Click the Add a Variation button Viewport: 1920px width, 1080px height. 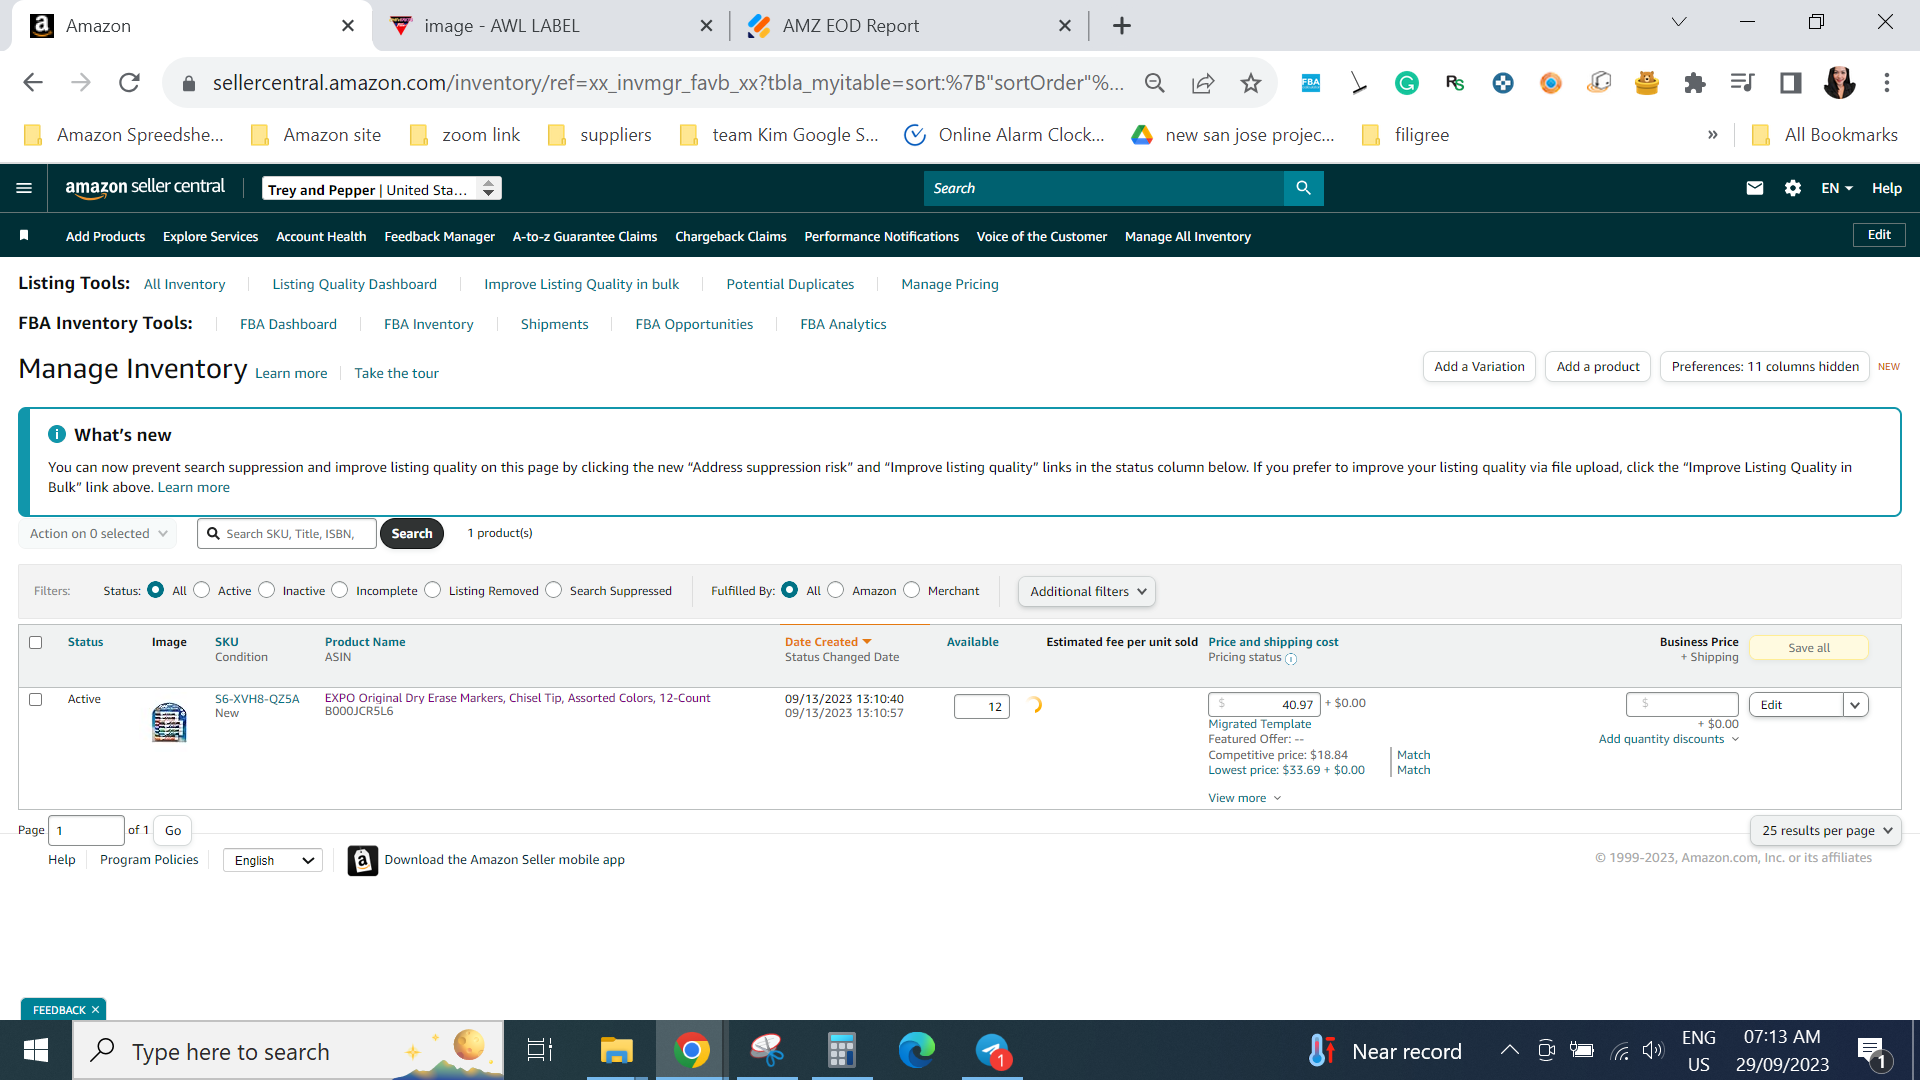(x=1479, y=367)
